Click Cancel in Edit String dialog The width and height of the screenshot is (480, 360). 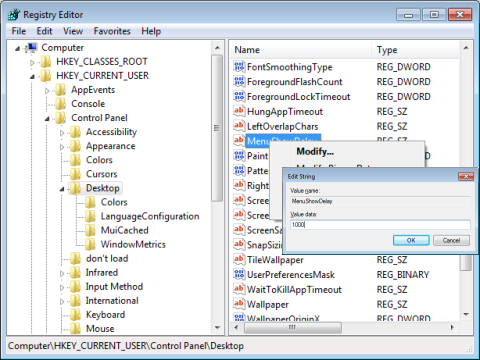[451, 240]
